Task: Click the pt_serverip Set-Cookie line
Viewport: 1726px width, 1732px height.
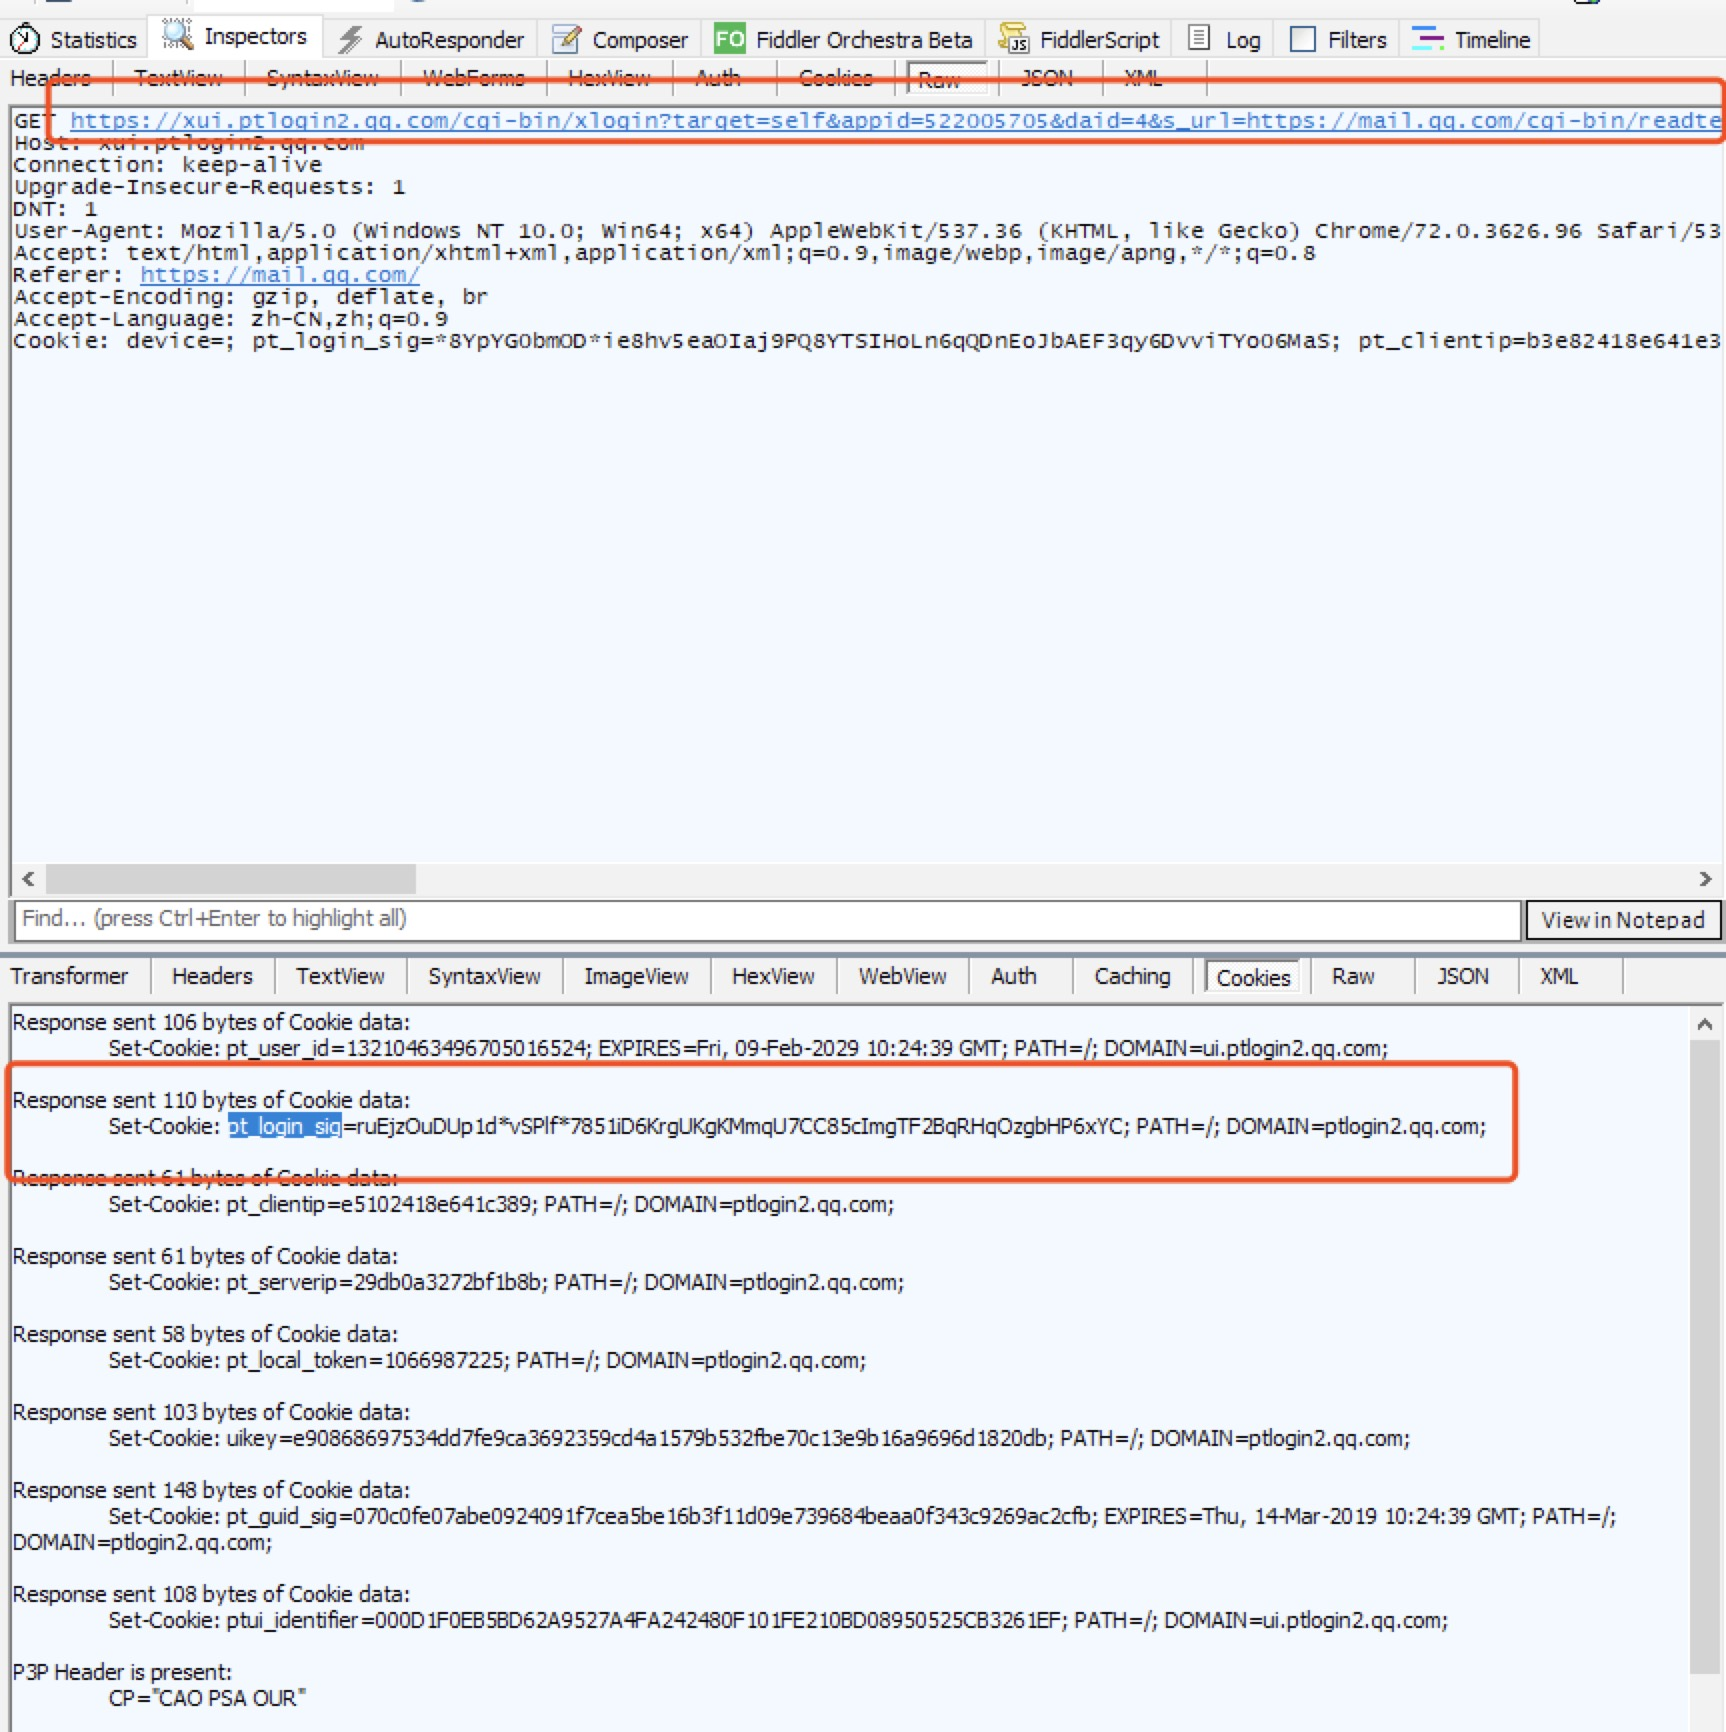Action: [x=506, y=1282]
